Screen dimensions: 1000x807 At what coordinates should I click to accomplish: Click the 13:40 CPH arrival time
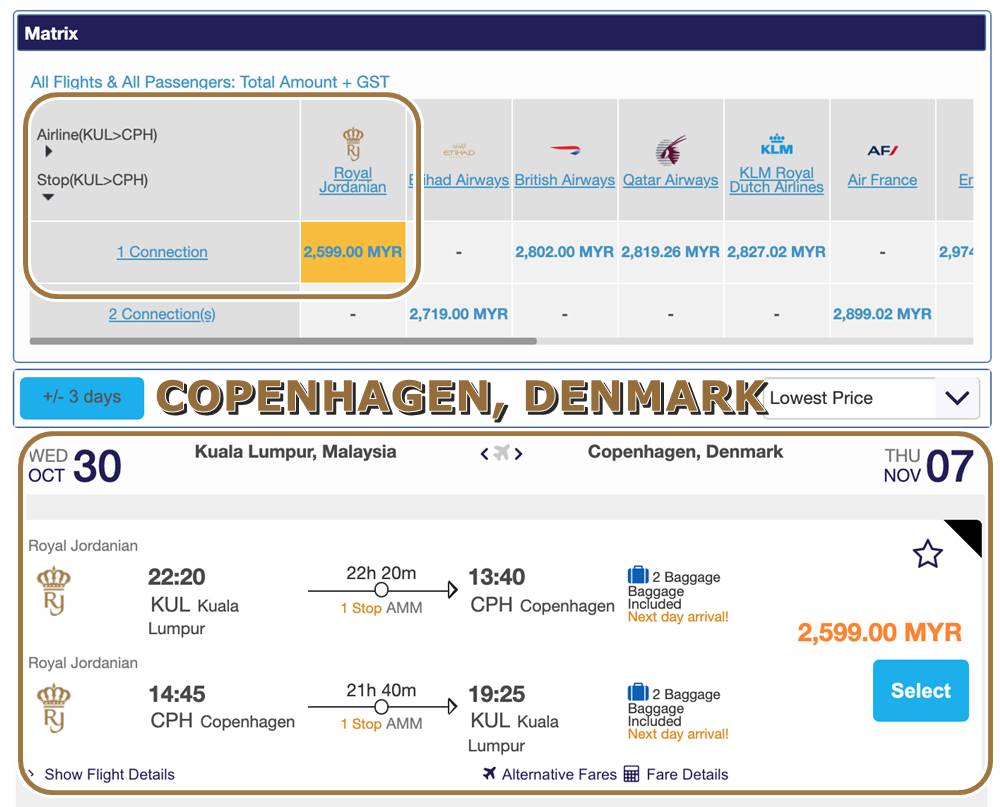tap(497, 577)
